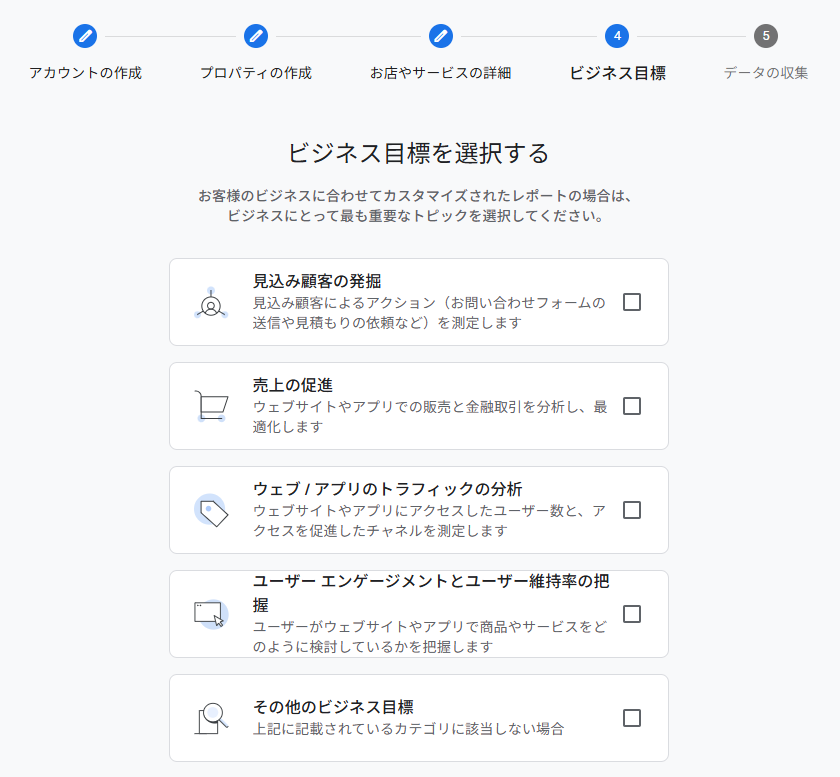840x777 pixels.
Task: Enable the 売上の促進 checkbox
Action: click(632, 406)
